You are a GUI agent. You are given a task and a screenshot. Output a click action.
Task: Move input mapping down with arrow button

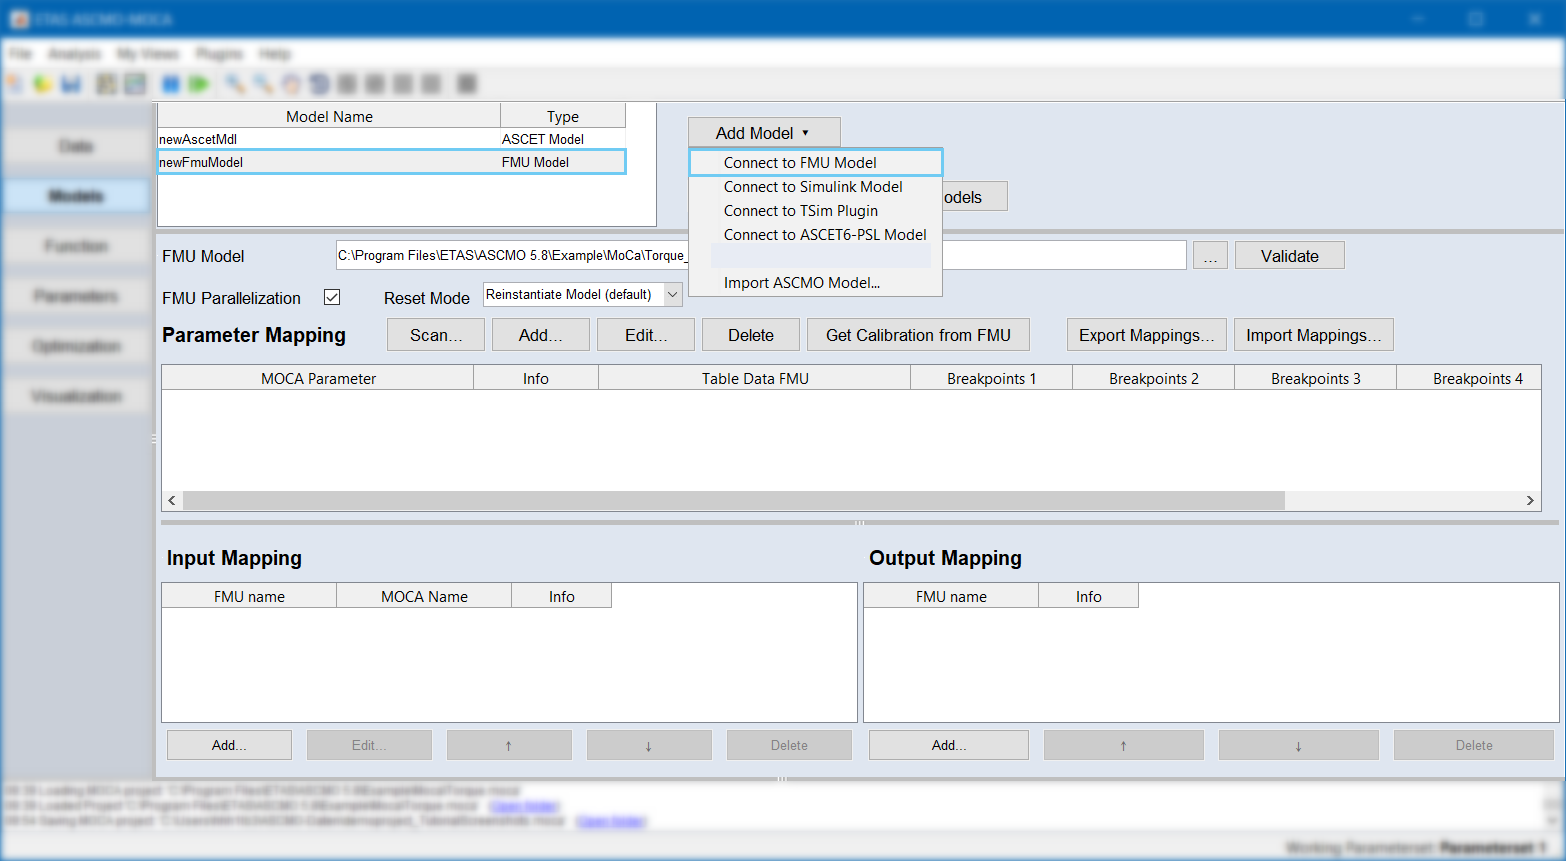click(649, 745)
